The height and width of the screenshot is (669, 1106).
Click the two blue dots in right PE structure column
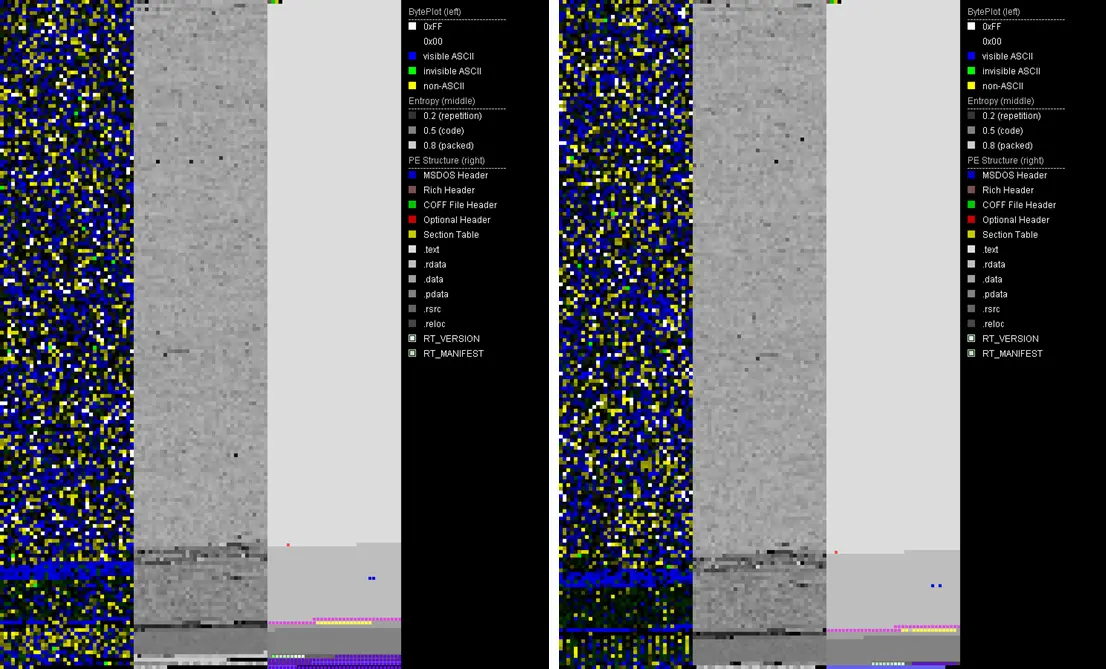click(x=936, y=586)
